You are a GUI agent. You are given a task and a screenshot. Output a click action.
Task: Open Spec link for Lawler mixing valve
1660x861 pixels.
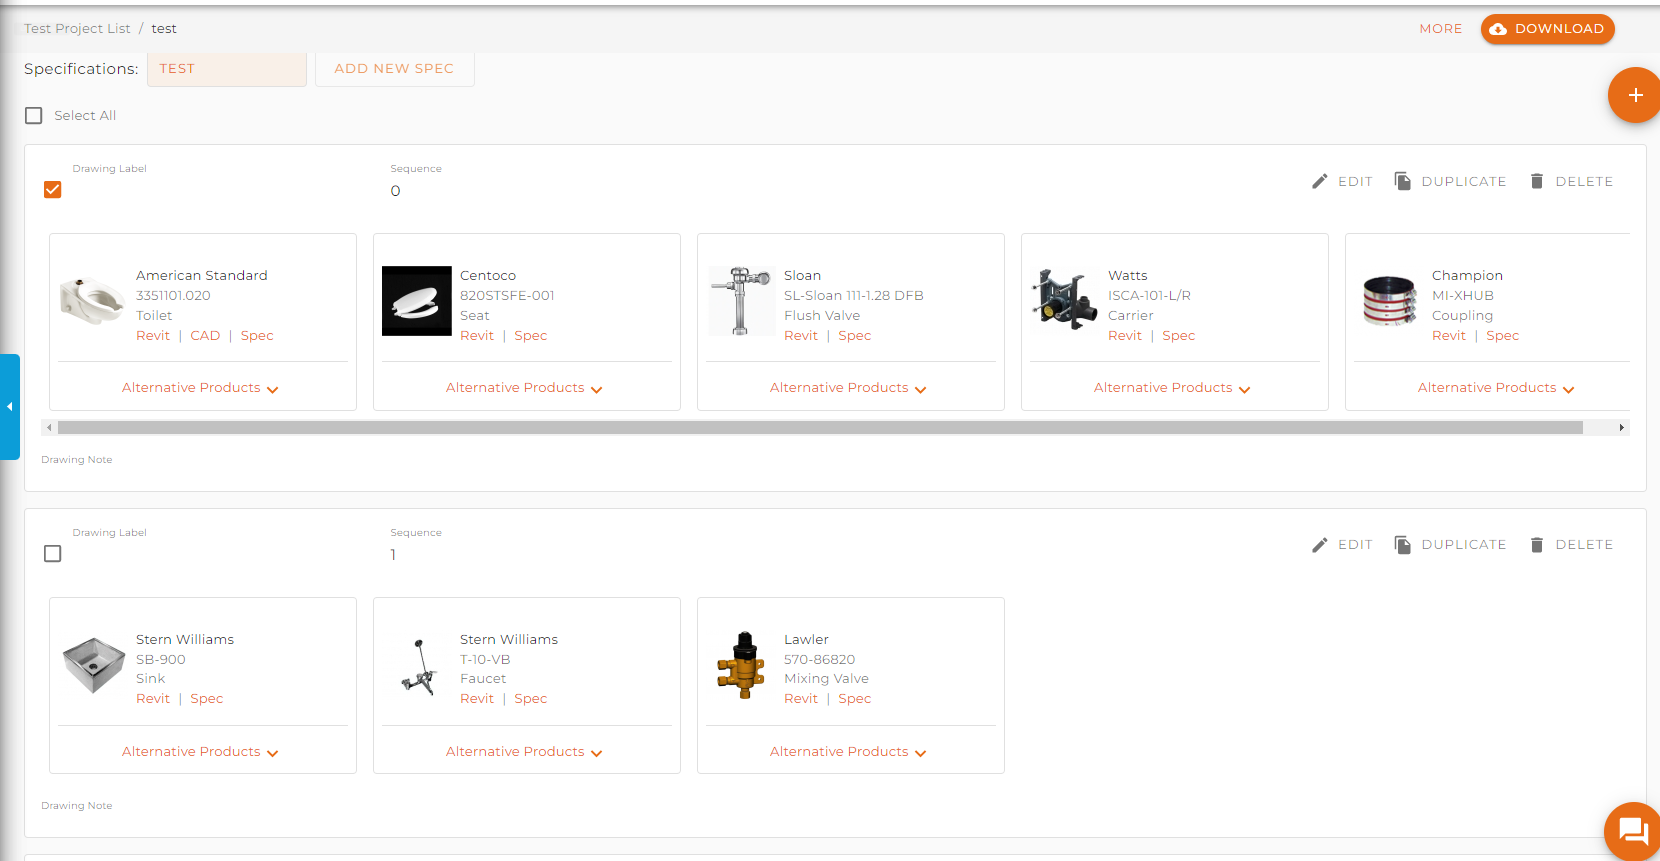(855, 699)
